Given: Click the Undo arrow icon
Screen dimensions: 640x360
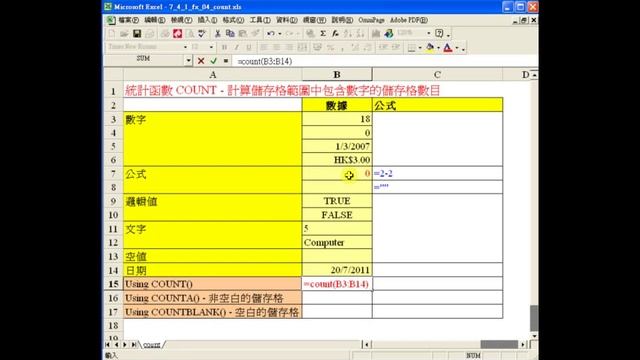Looking at the screenshot, I should (270, 33).
